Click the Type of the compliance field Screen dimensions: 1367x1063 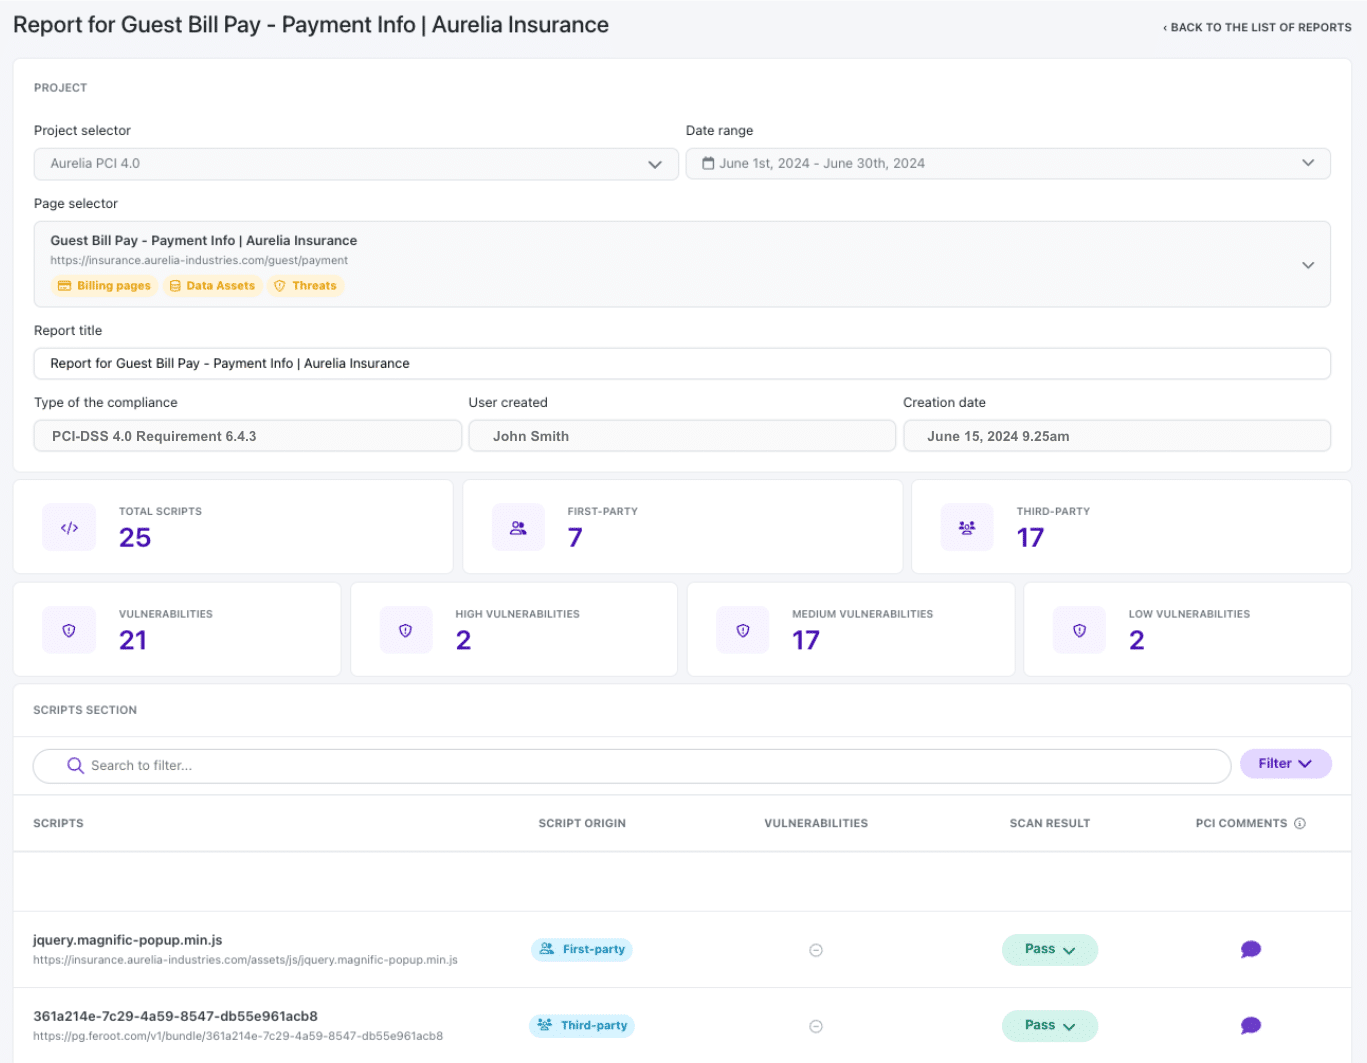(248, 436)
